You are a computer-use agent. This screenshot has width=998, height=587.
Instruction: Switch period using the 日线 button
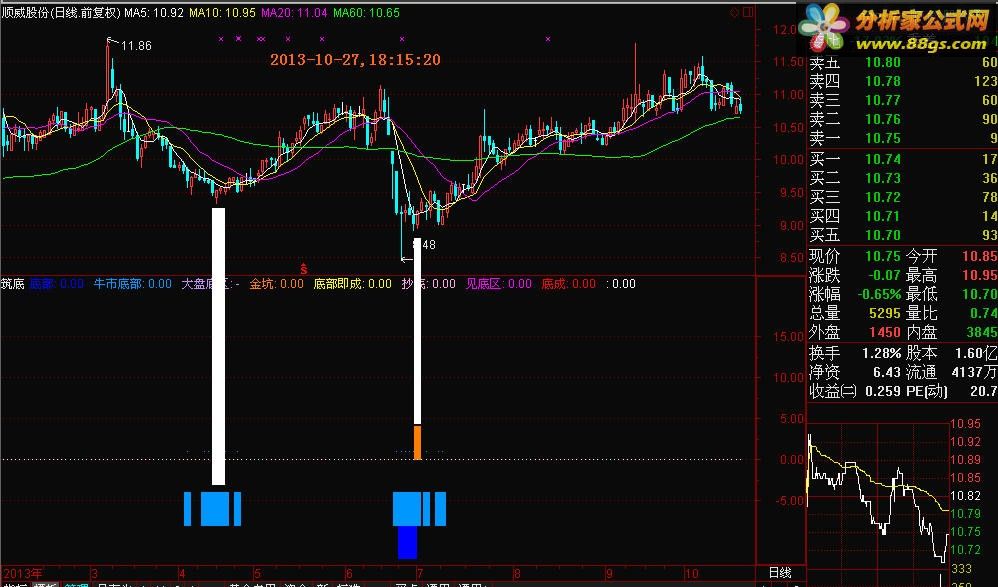coord(780,573)
